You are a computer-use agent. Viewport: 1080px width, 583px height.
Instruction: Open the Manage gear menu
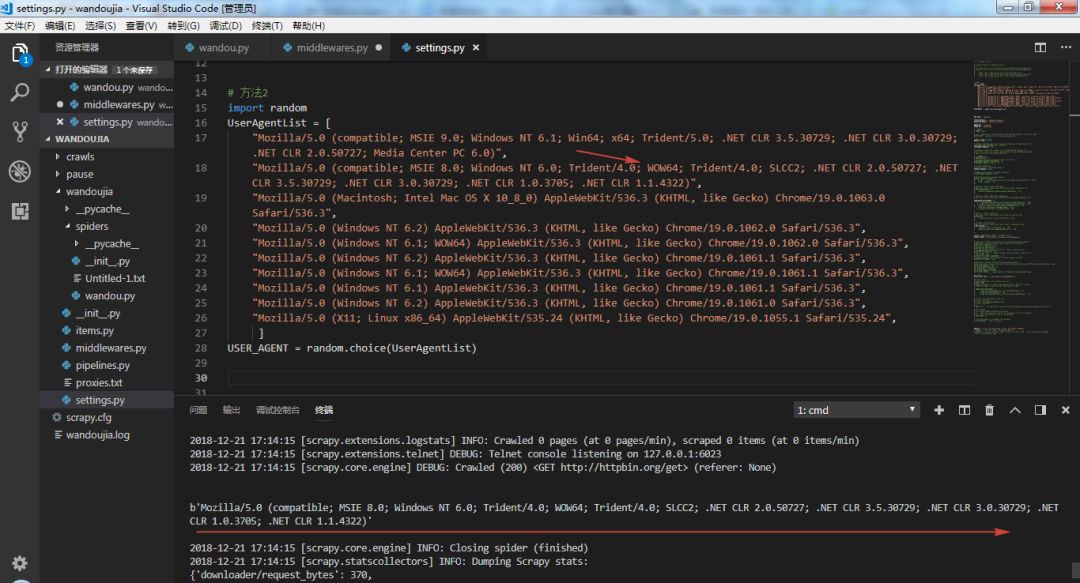point(19,563)
